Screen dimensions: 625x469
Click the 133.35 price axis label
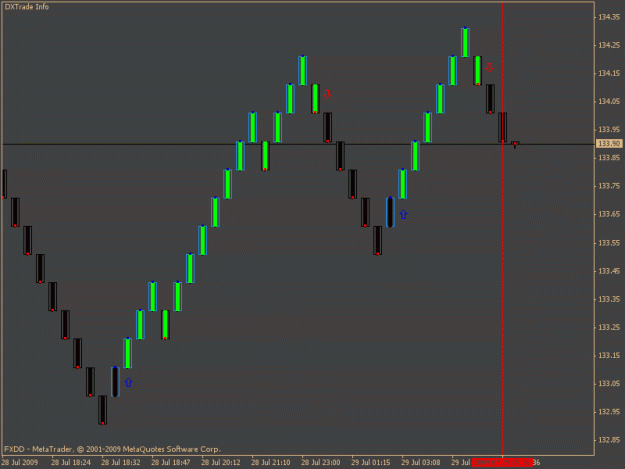tap(609, 299)
